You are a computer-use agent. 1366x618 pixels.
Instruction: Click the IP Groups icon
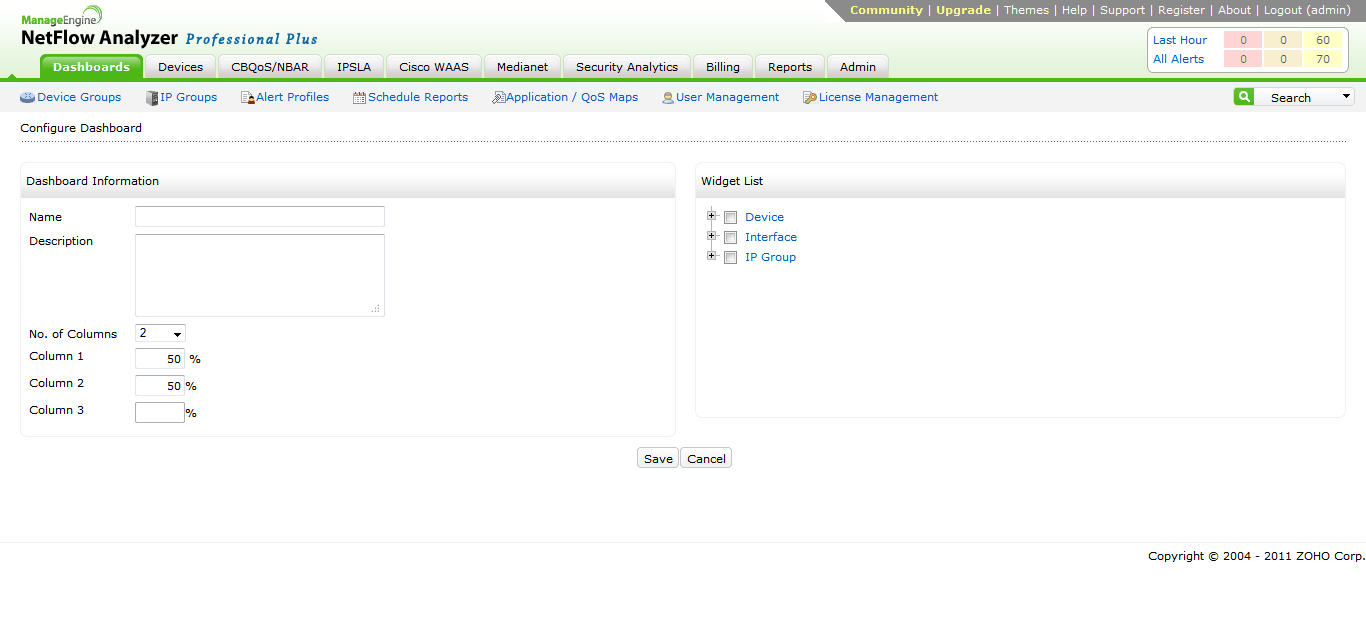[152, 98]
